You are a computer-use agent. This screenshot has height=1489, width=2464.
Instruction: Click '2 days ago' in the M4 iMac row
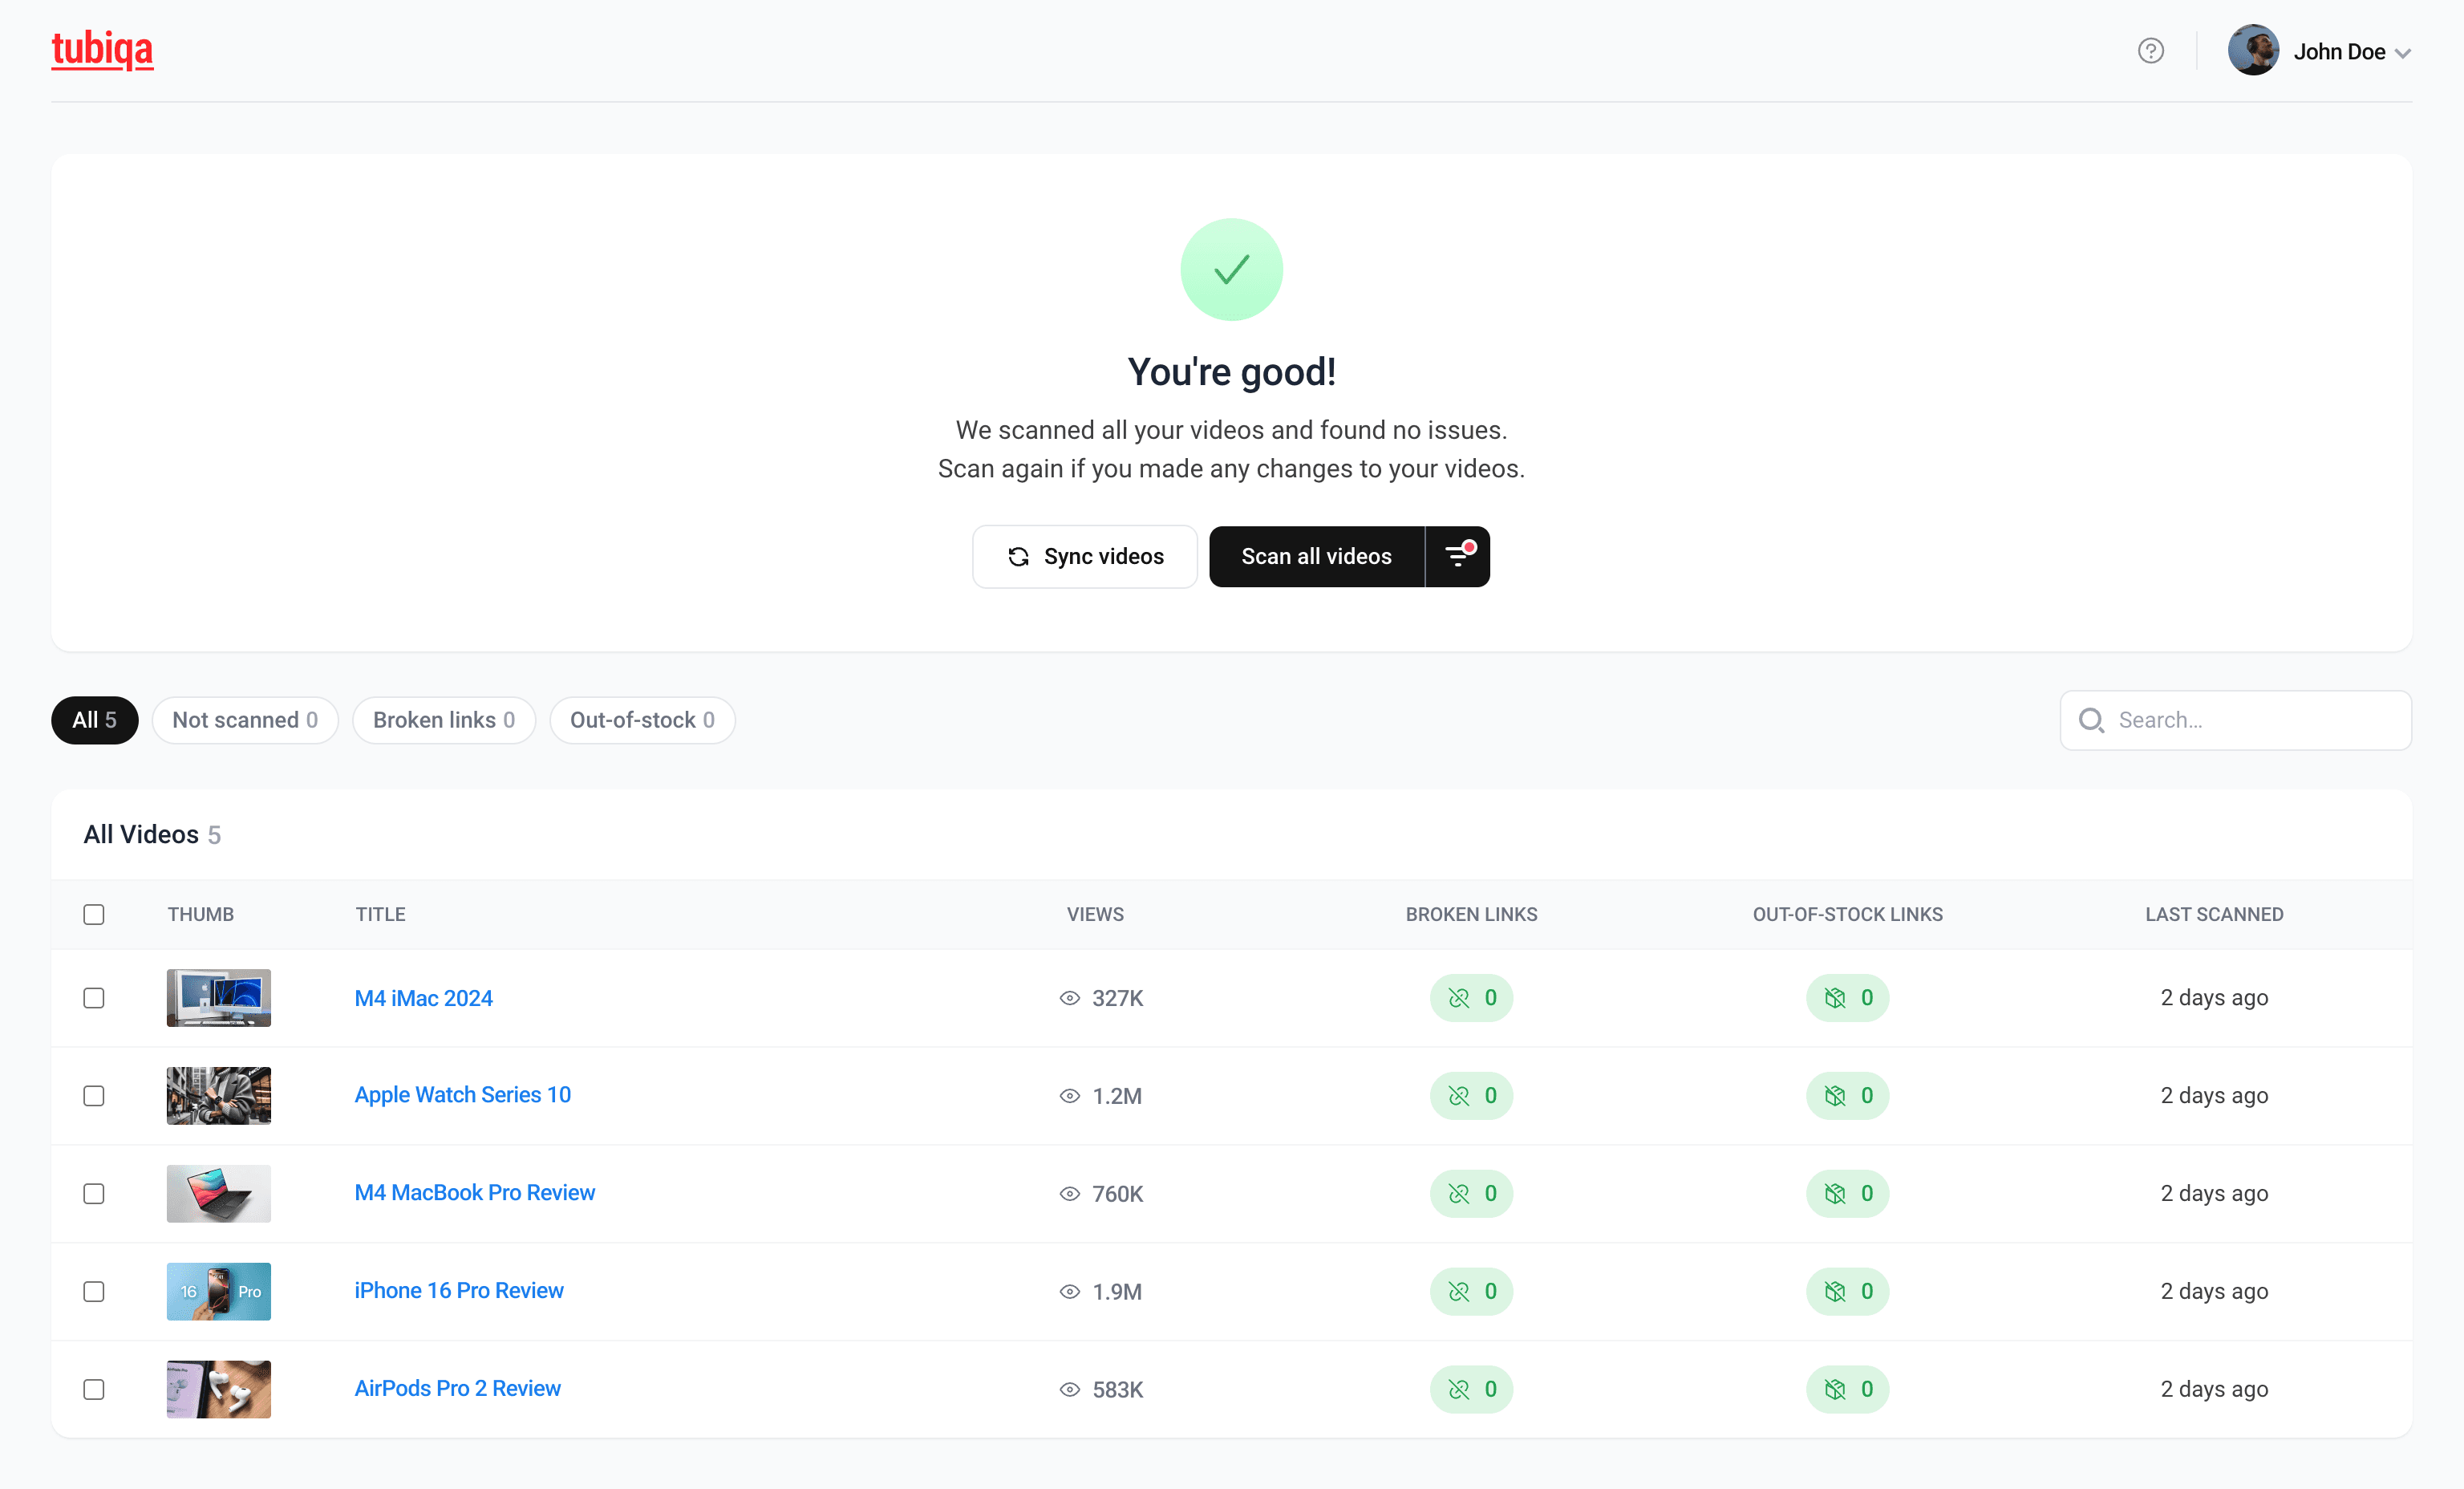pyautogui.click(x=2214, y=998)
